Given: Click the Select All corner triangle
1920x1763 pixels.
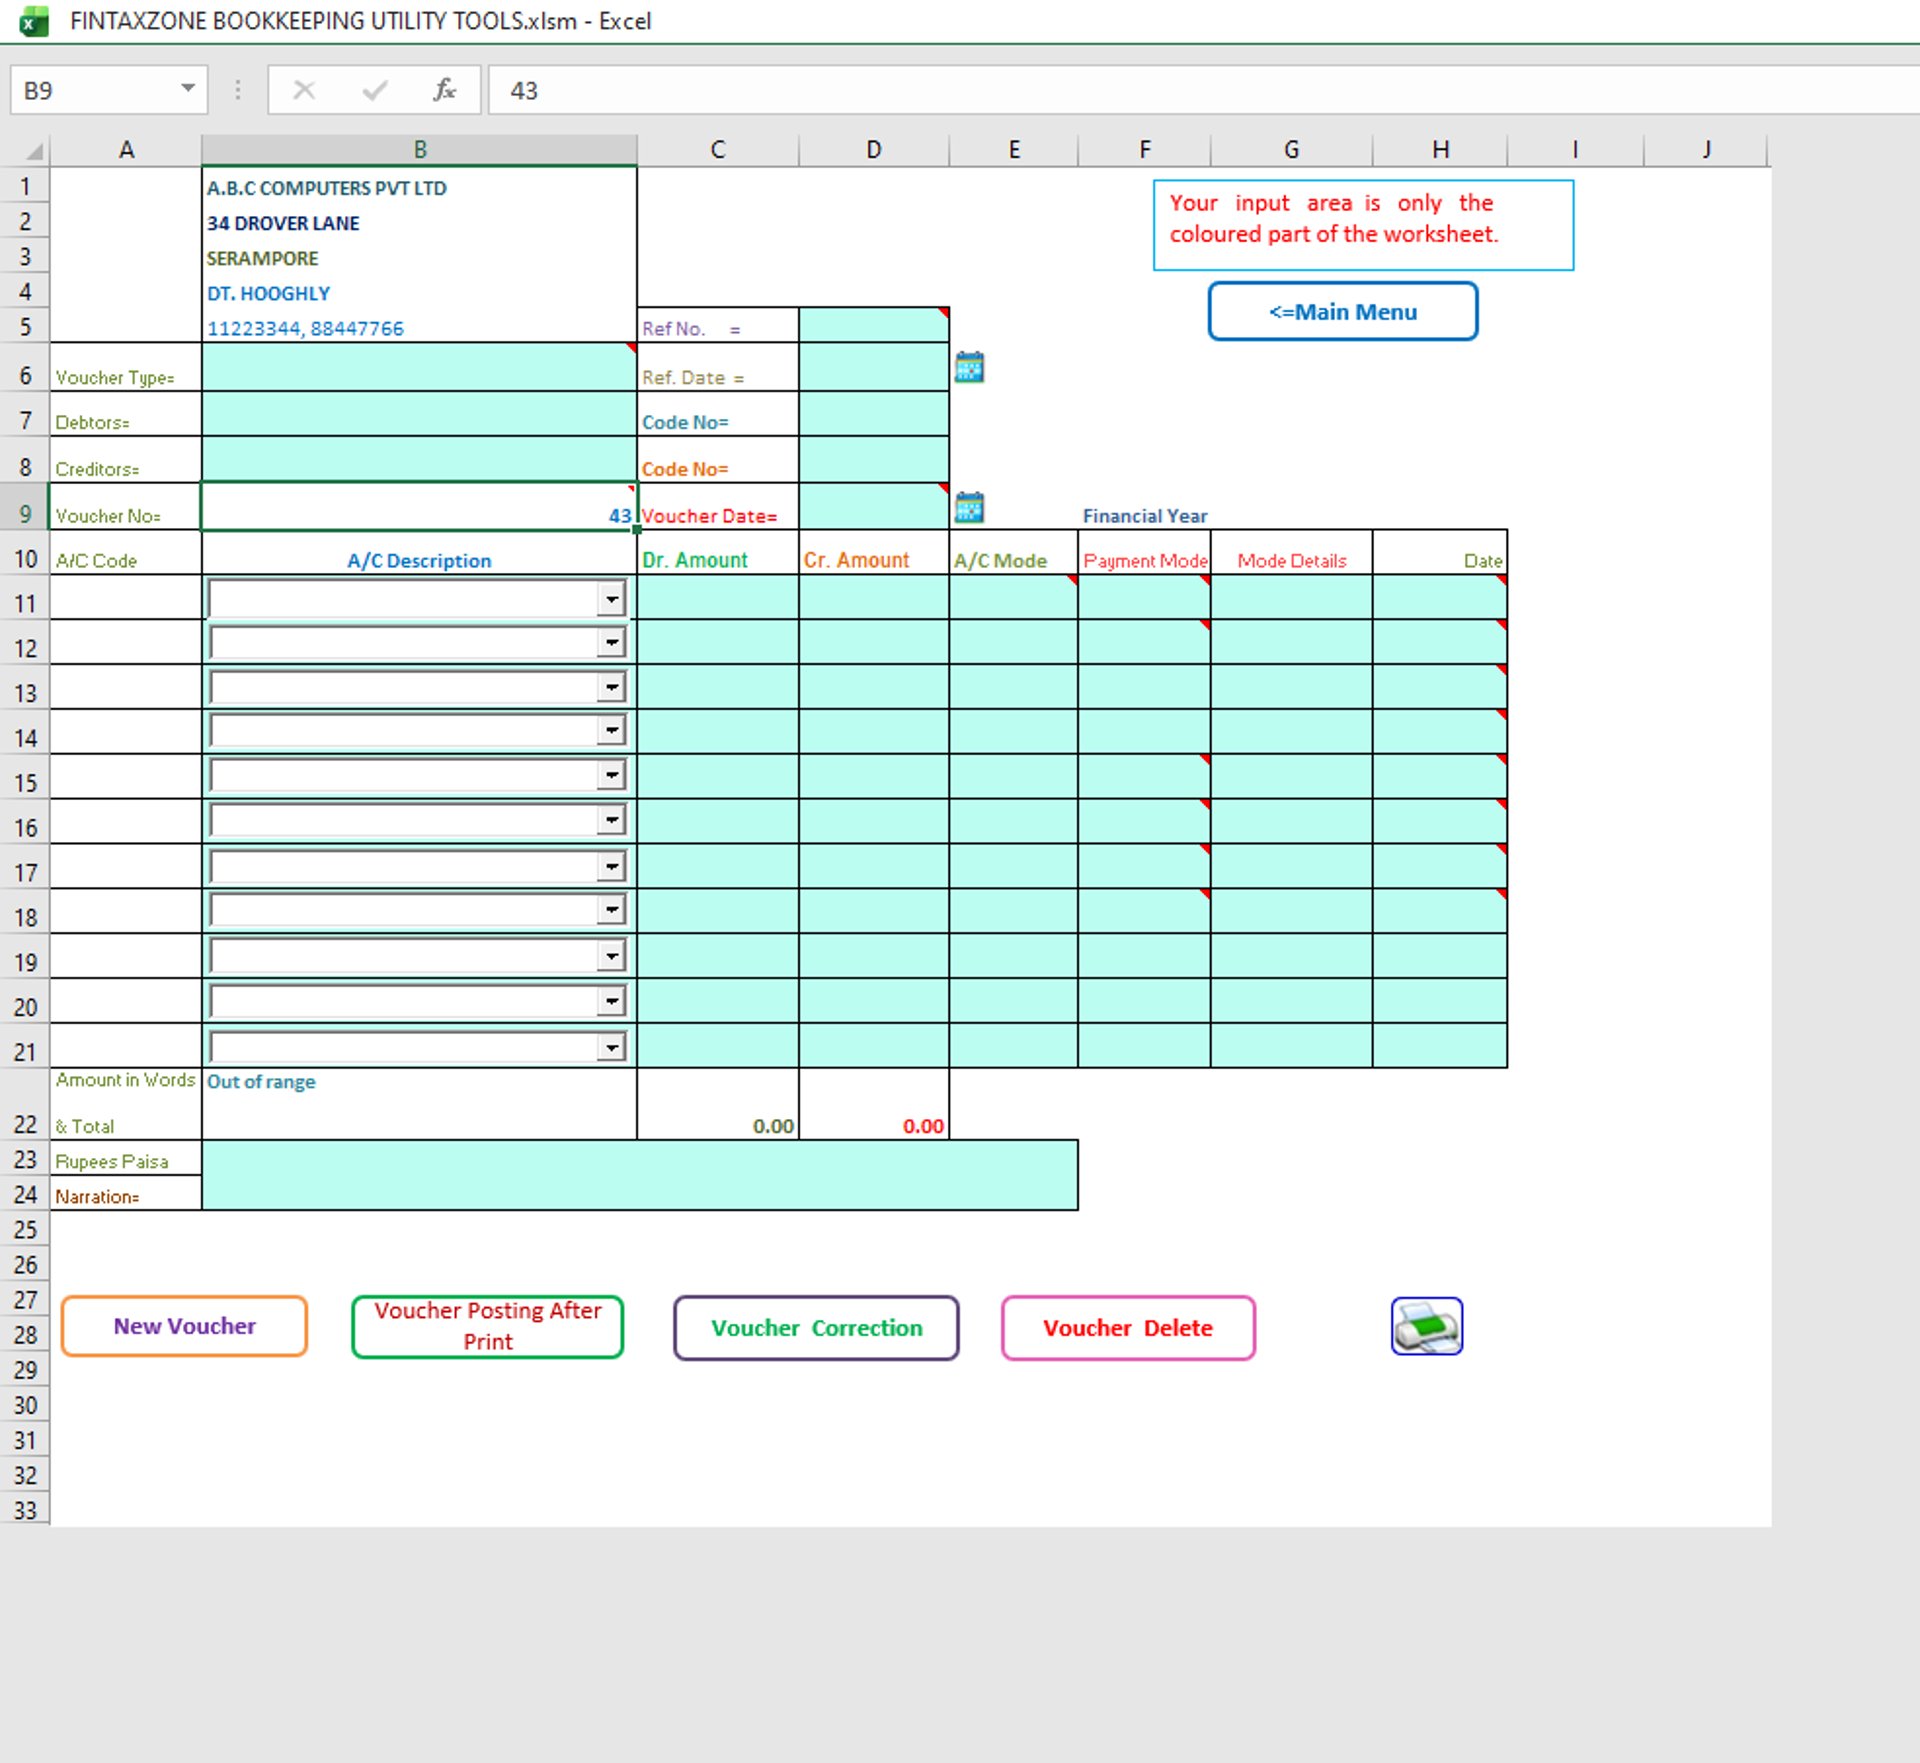Looking at the screenshot, I should click(34, 151).
